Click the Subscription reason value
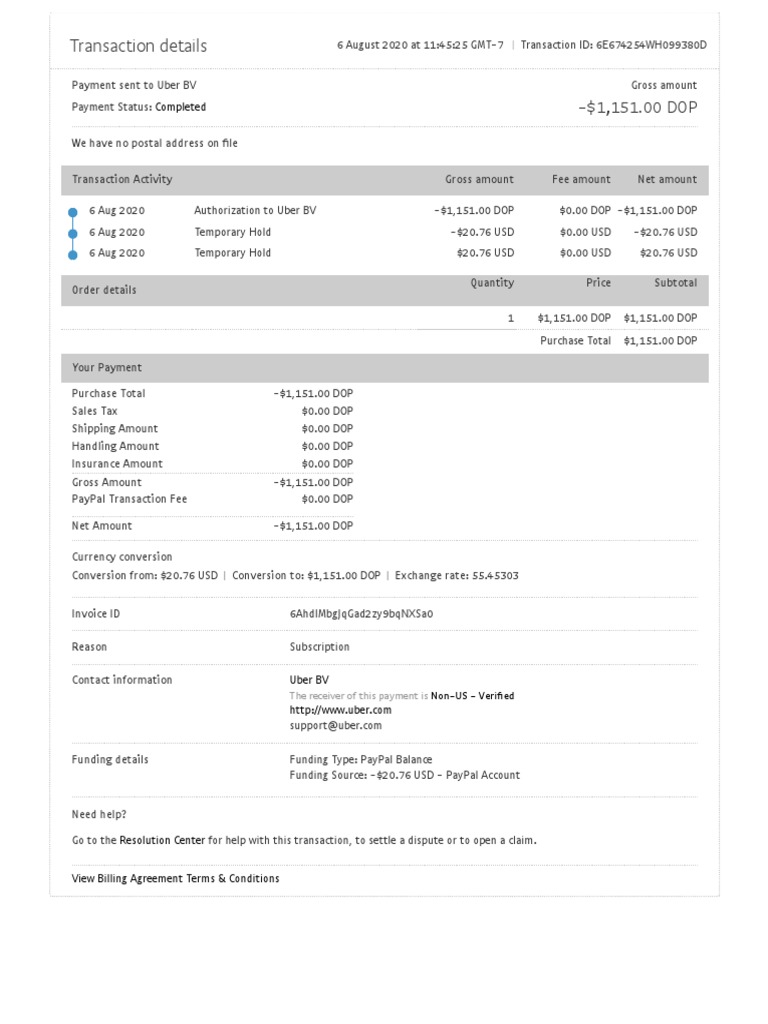 click(320, 647)
